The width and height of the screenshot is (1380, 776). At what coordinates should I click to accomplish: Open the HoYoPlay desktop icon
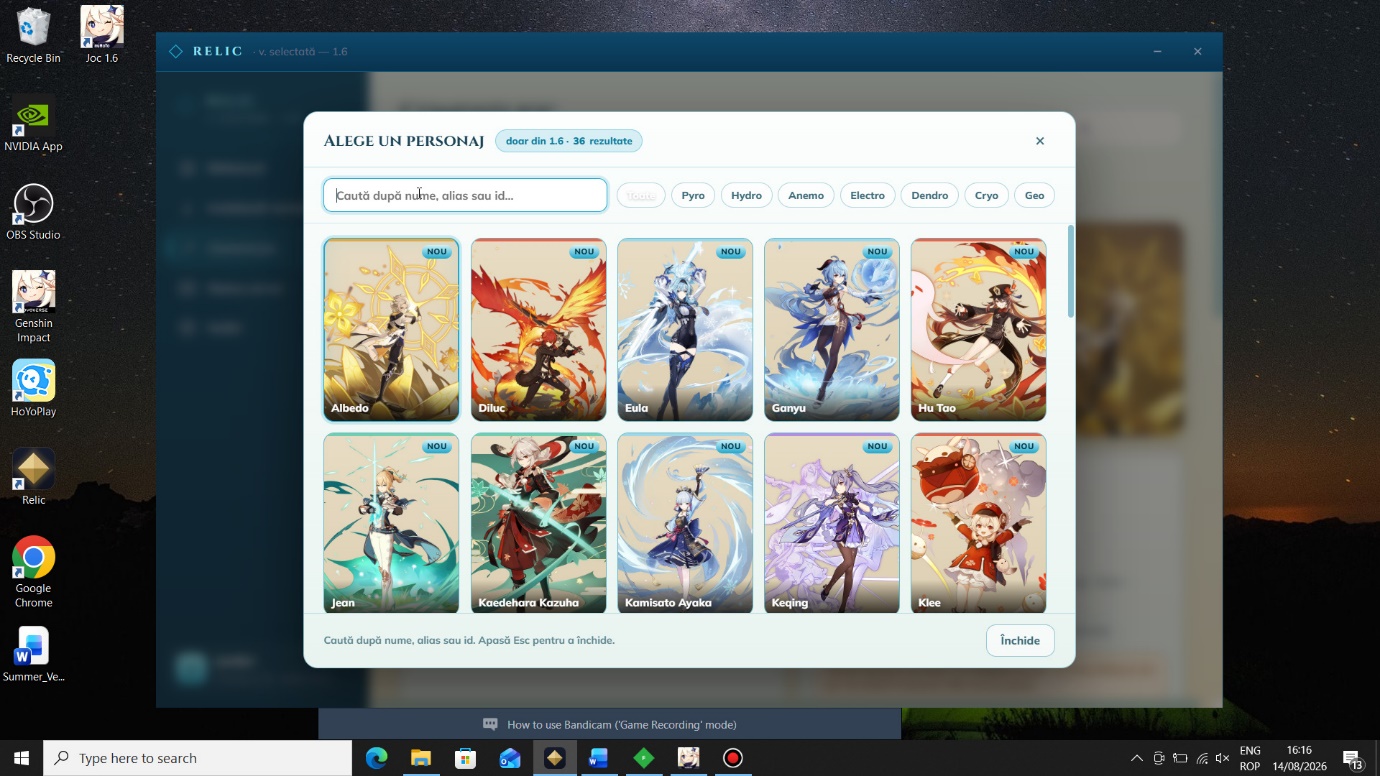click(33, 389)
